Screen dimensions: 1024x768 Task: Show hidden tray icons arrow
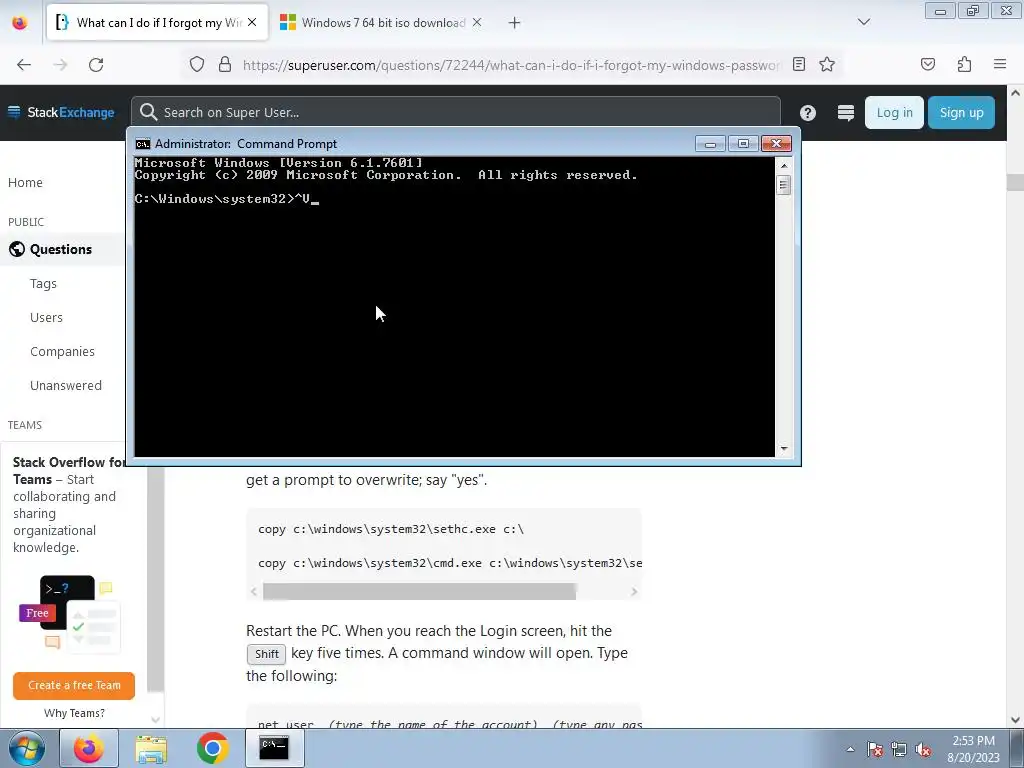[x=850, y=749]
